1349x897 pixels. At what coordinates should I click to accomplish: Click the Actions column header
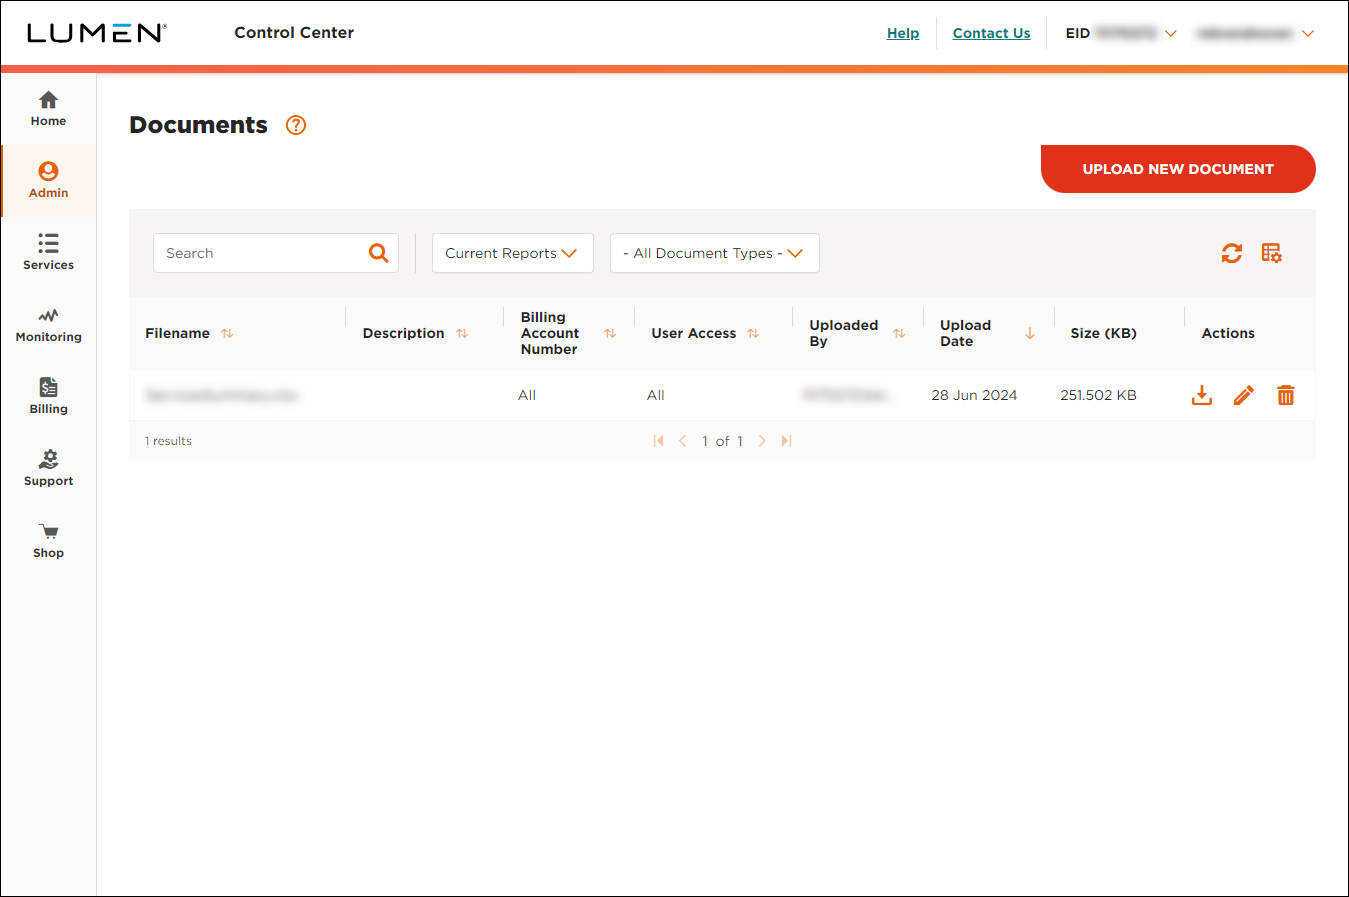click(1228, 333)
